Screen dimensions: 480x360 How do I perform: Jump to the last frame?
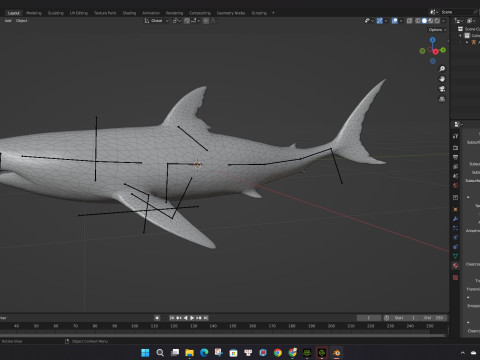(206, 318)
